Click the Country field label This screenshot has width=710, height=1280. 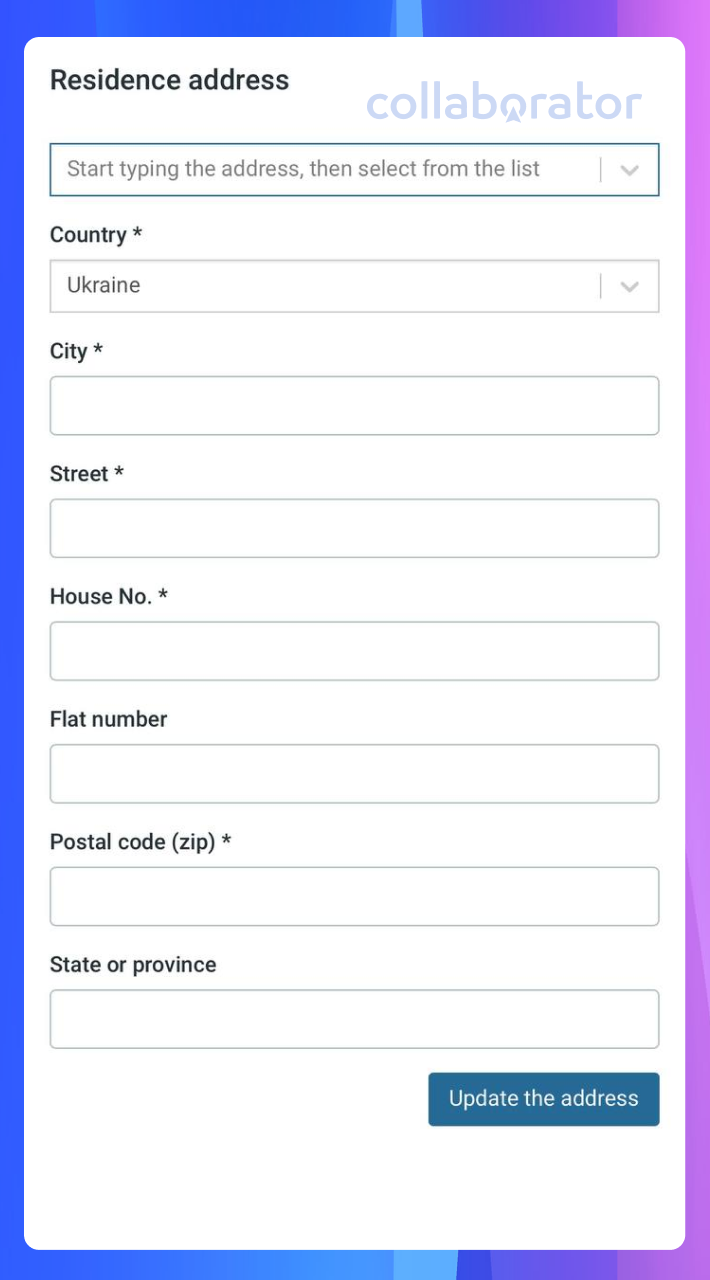click(96, 235)
